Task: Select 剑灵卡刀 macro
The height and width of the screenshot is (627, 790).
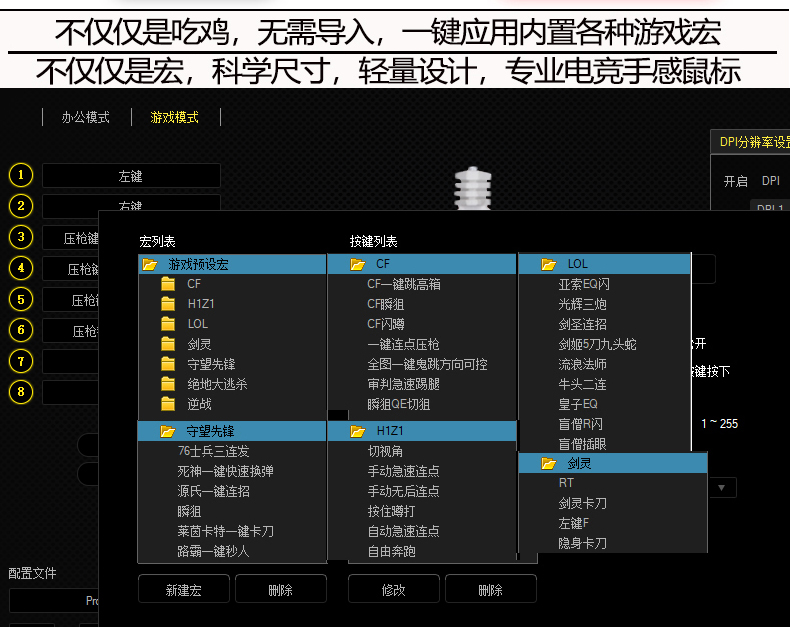Action: (582, 503)
